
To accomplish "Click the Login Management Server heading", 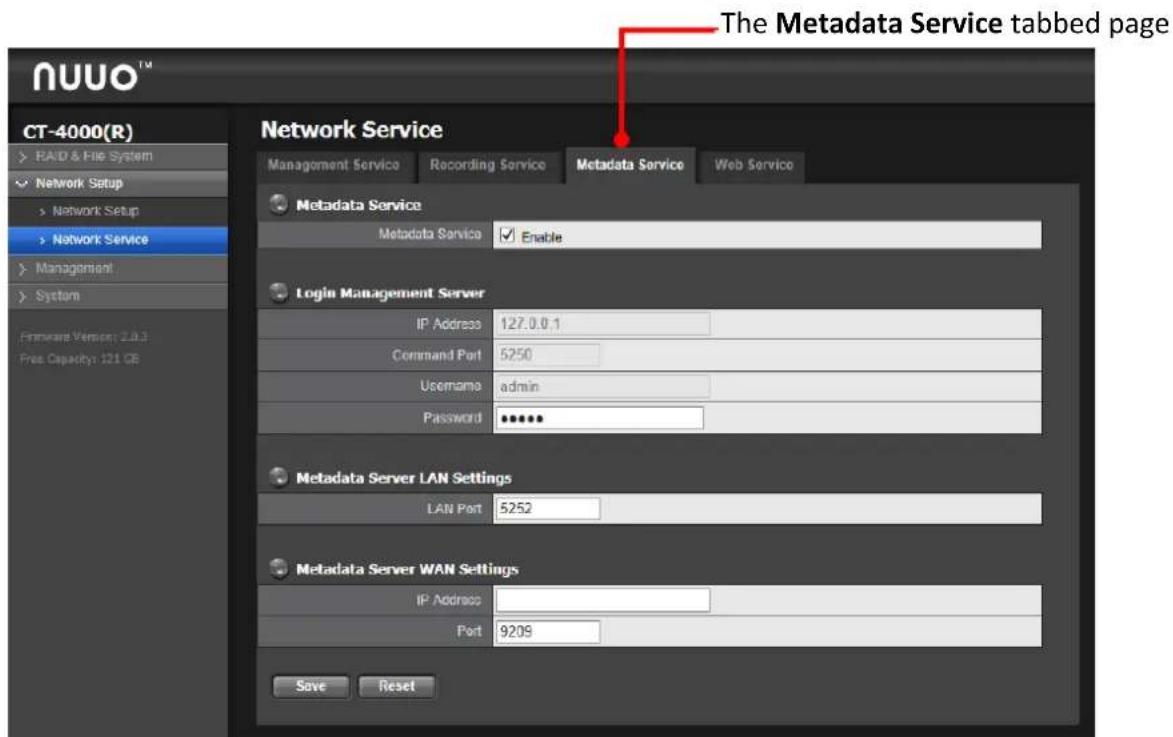I will point(391,293).
